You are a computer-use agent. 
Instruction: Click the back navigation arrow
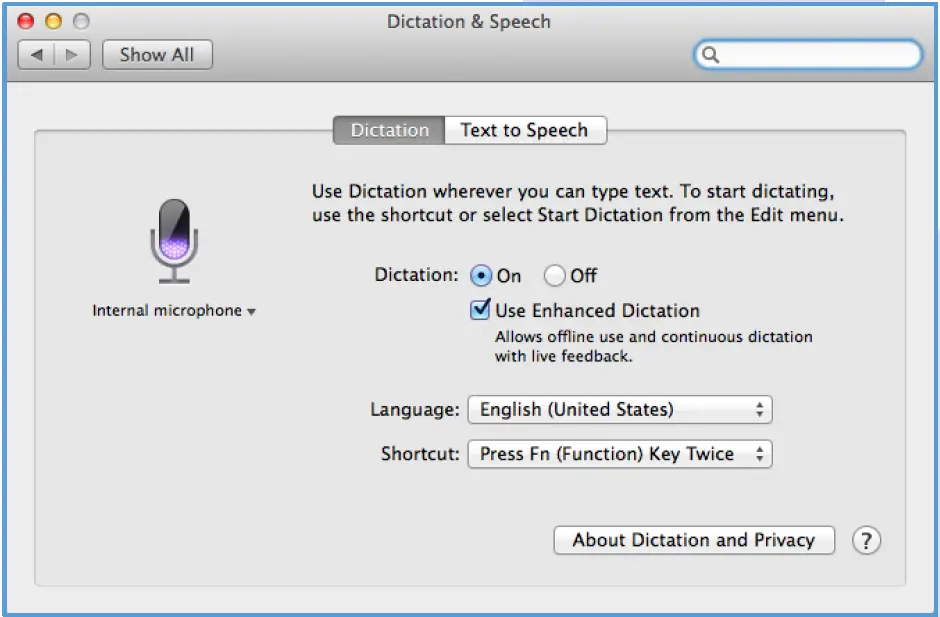37,54
